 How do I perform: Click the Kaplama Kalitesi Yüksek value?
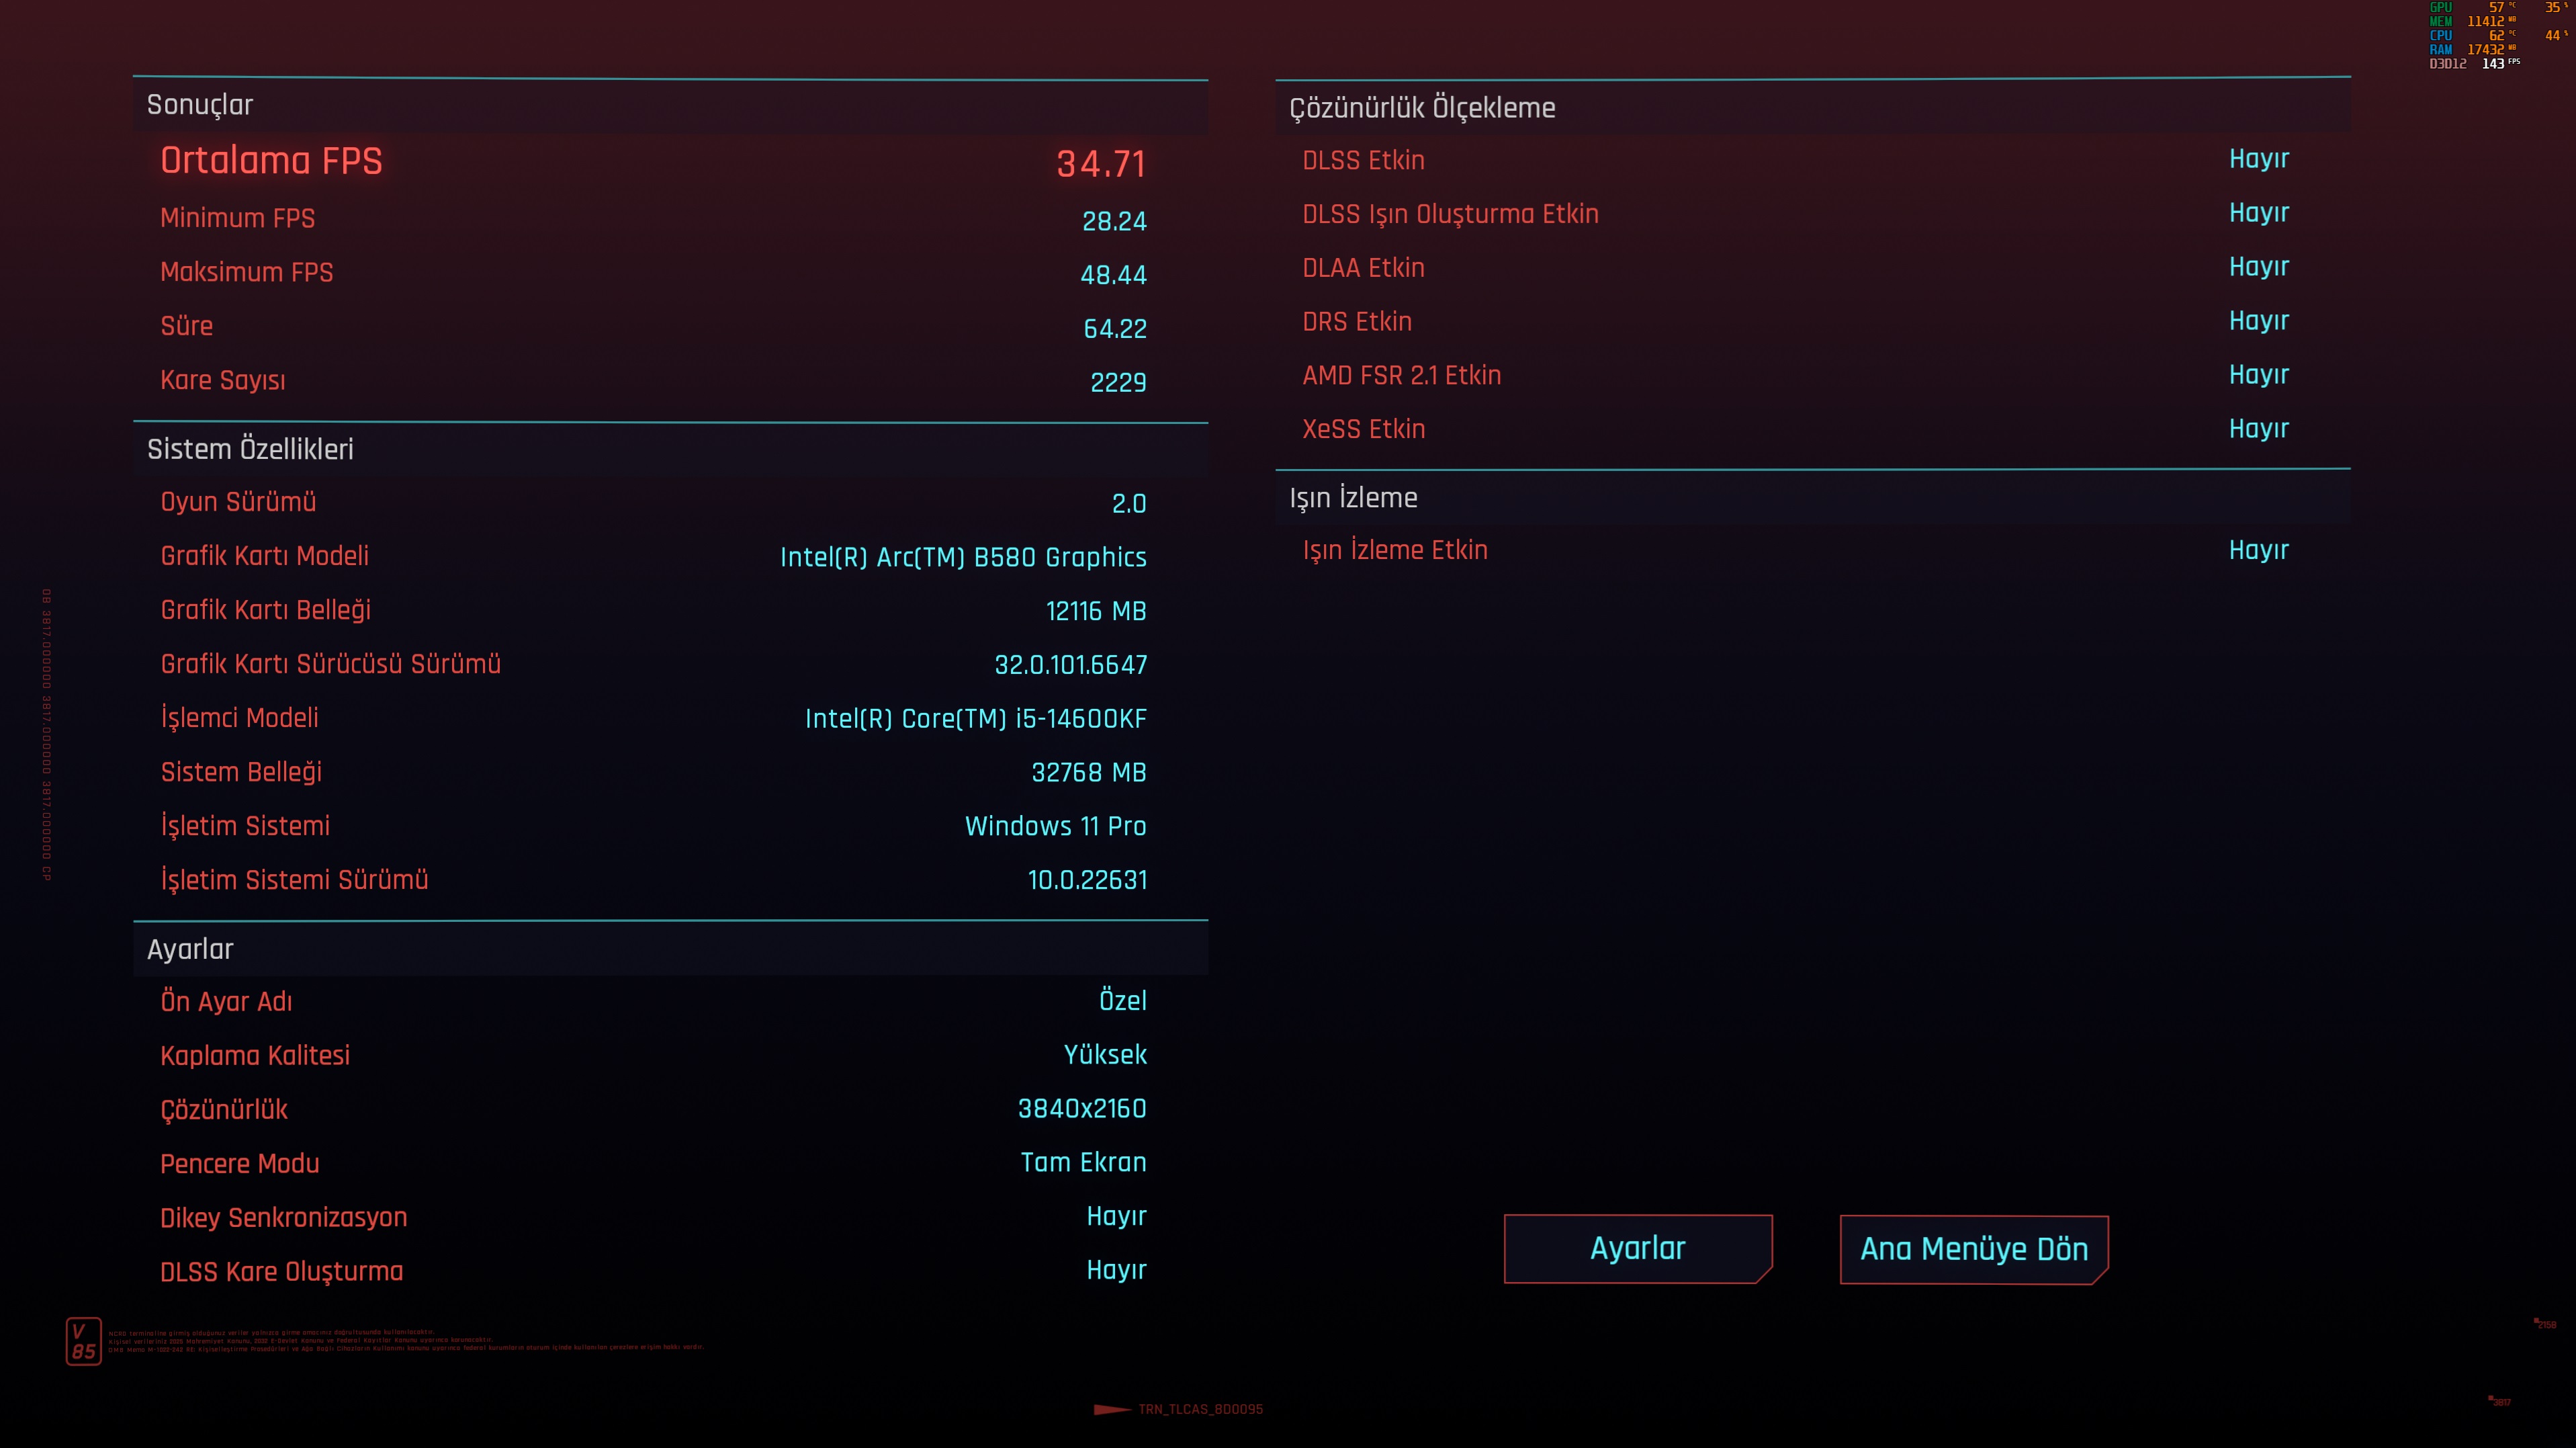[x=1104, y=1055]
